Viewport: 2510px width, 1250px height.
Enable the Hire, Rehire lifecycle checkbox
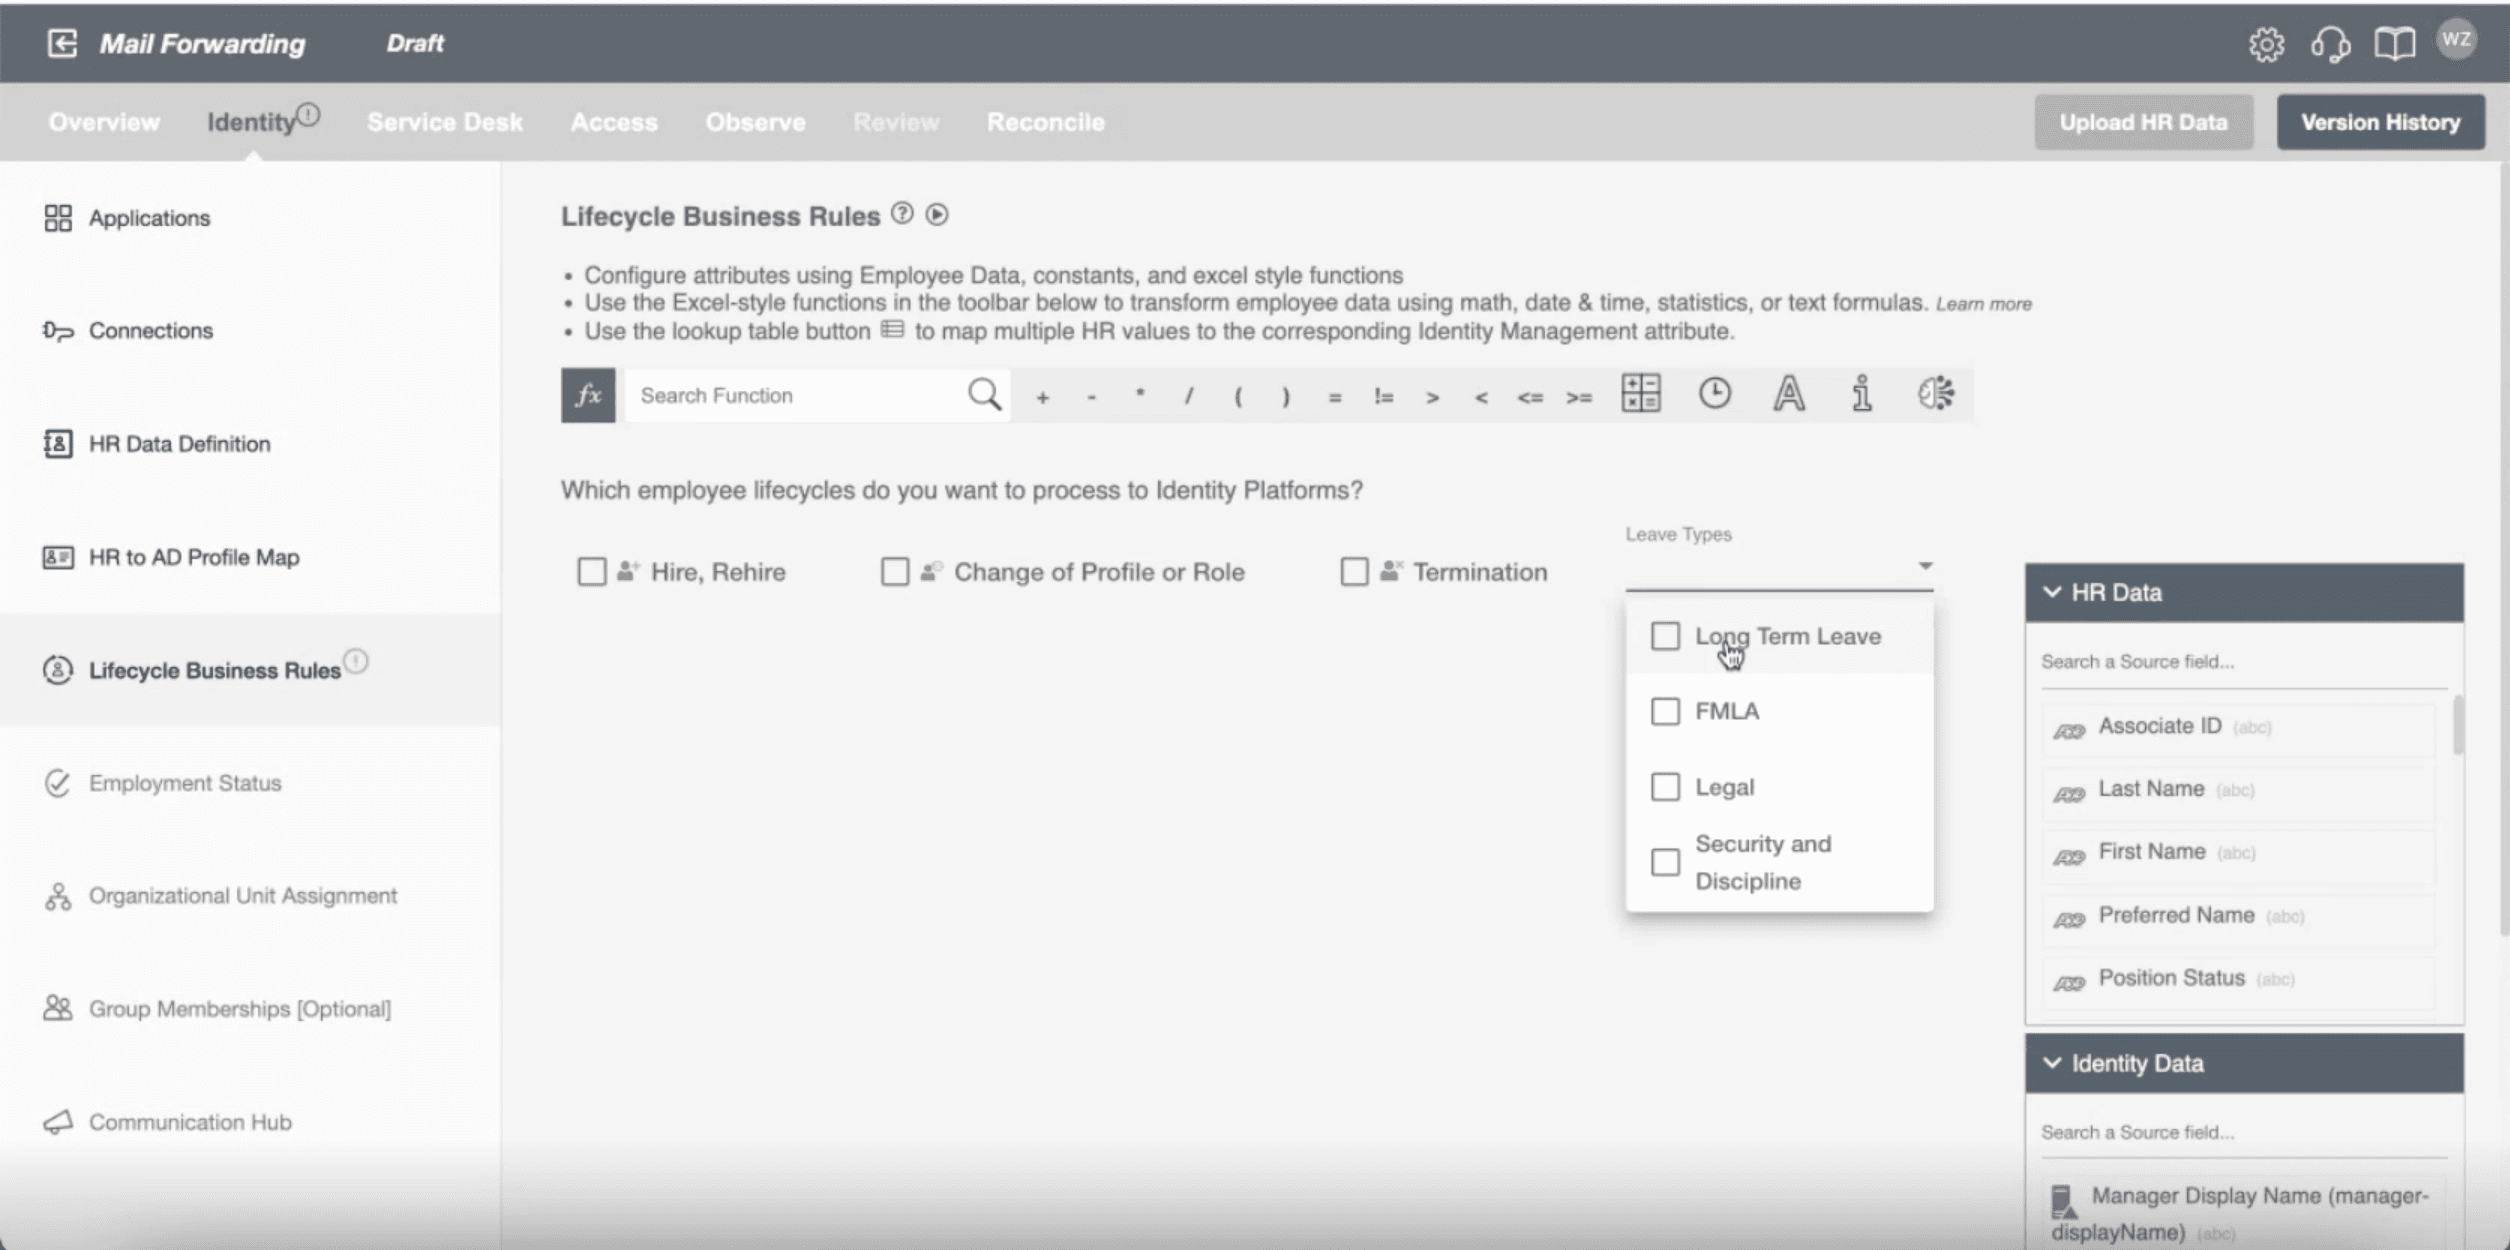(x=590, y=571)
